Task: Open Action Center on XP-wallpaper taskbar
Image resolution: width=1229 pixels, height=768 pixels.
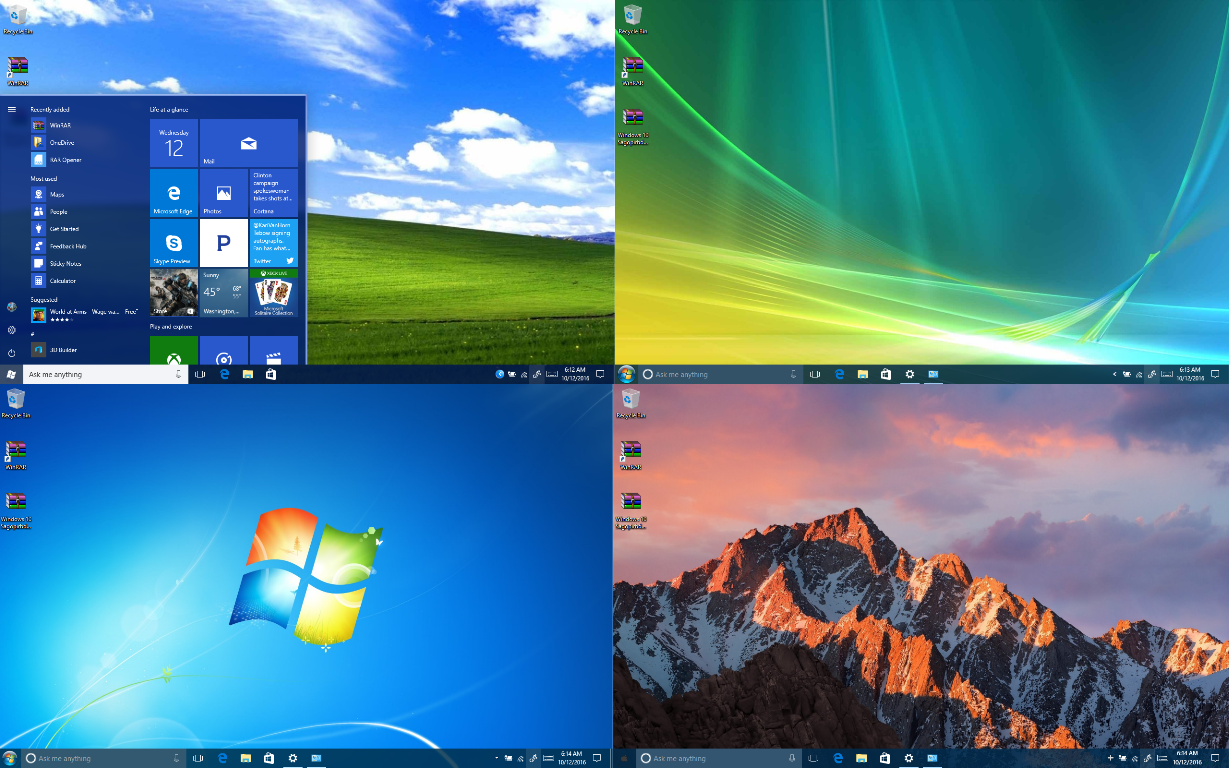Action: tap(600, 374)
